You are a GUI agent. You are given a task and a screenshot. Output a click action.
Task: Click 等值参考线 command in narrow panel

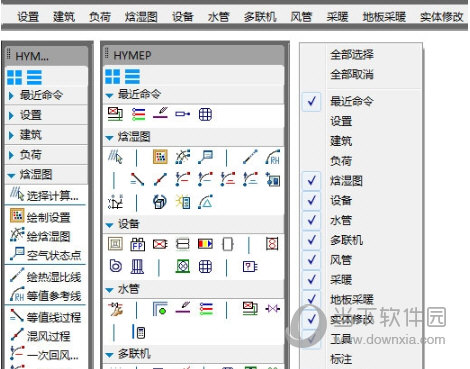46,296
